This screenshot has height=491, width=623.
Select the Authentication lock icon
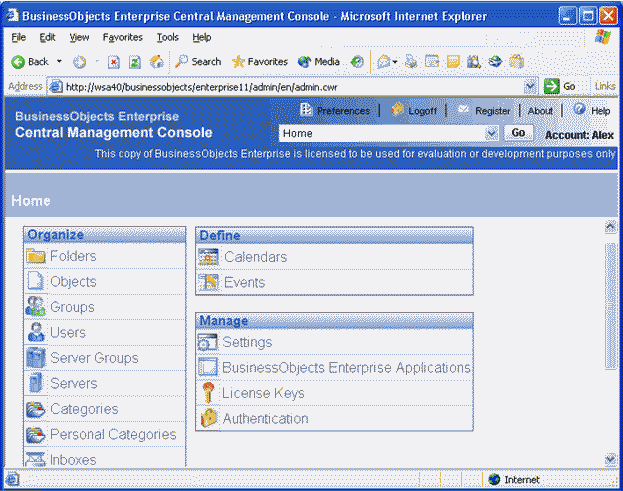(209, 418)
